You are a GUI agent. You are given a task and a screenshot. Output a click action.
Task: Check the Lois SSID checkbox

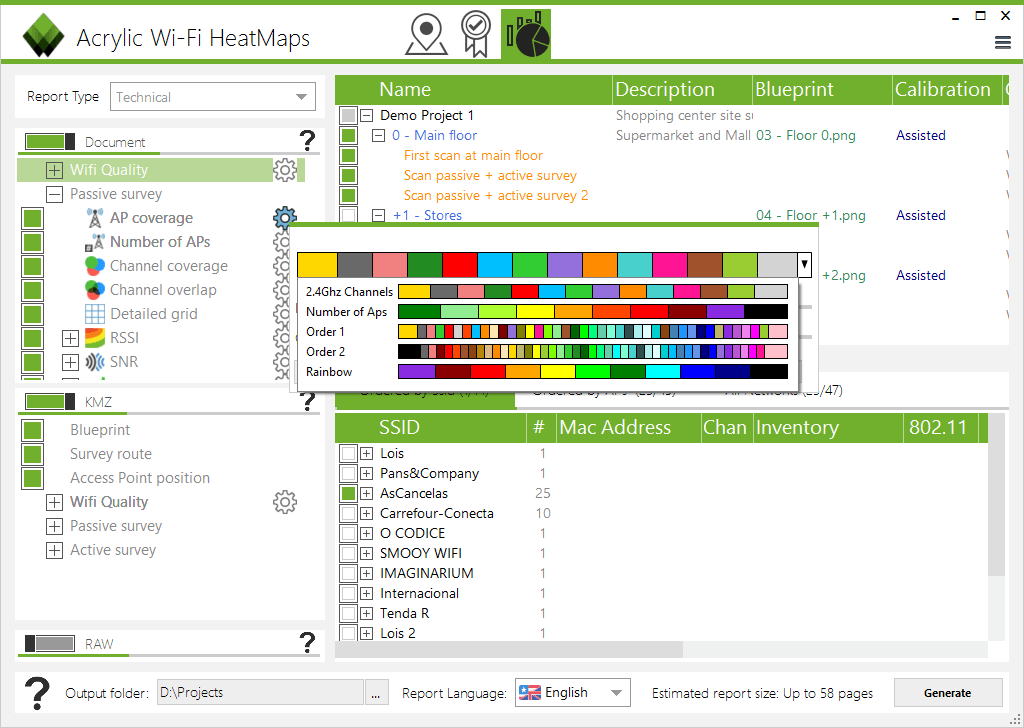click(349, 453)
